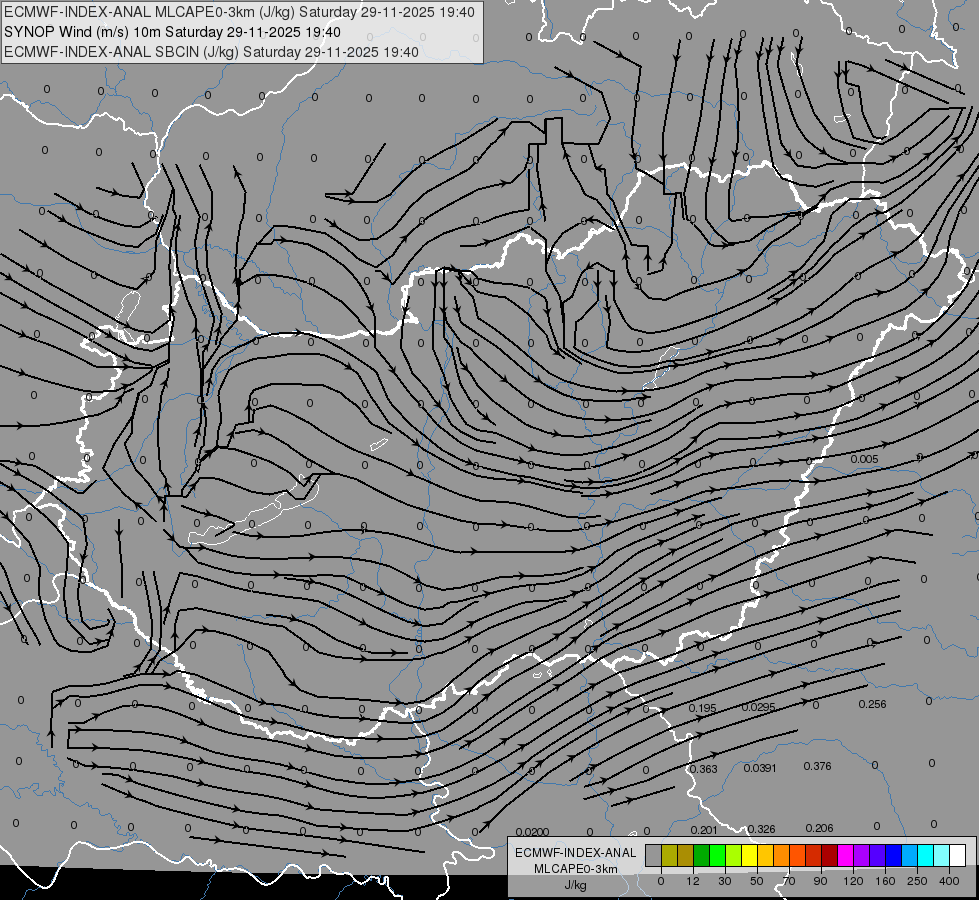Click the map value 0.201
Image resolution: width=979 pixels, height=900 pixels.
pos(704,830)
